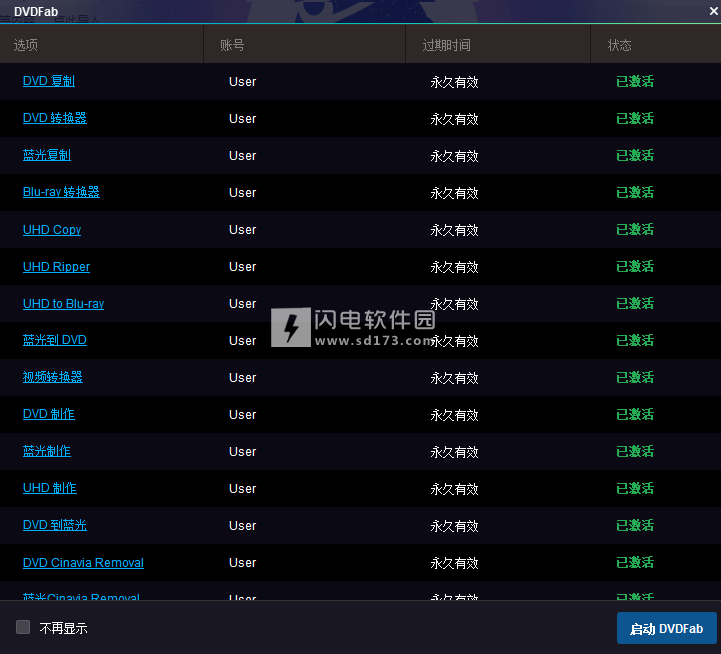Click the DVD 到蓝光 link
The height and width of the screenshot is (654, 721).
55,525
